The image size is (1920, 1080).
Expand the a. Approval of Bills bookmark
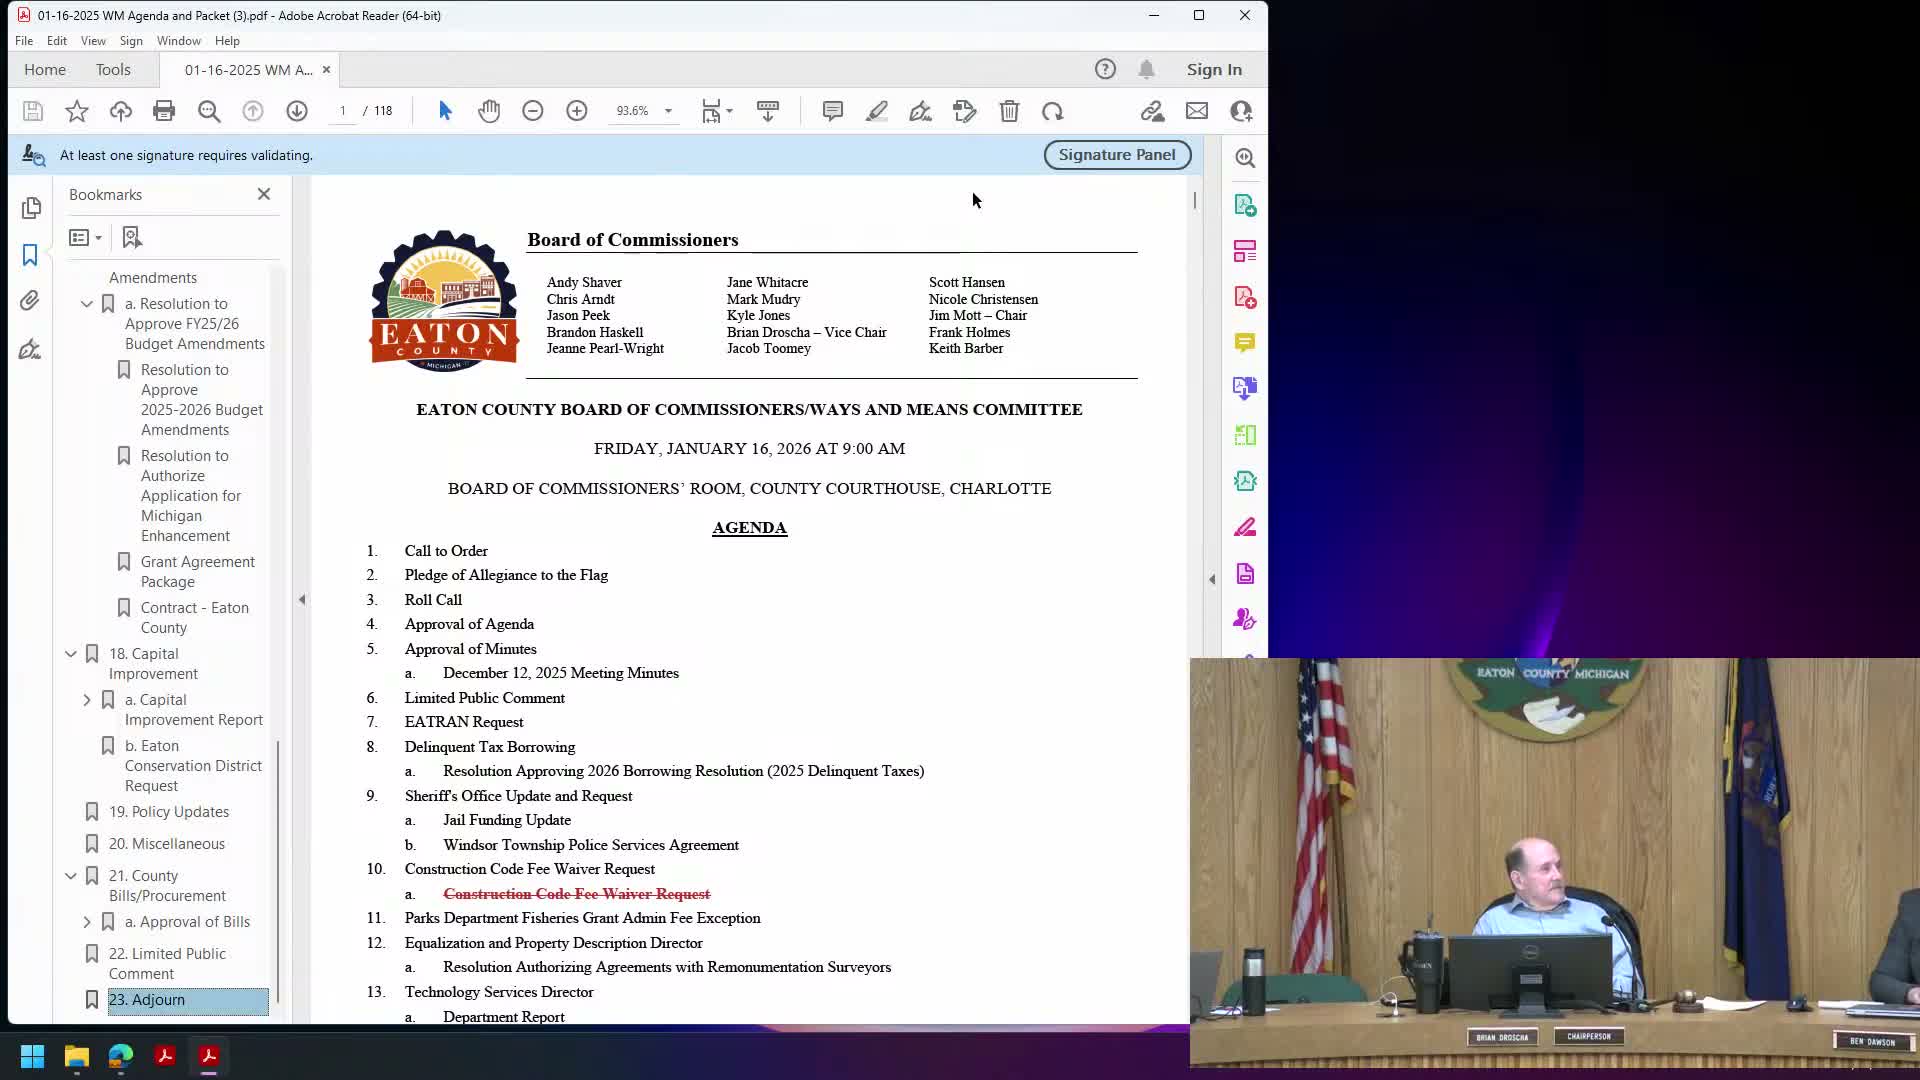87,922
